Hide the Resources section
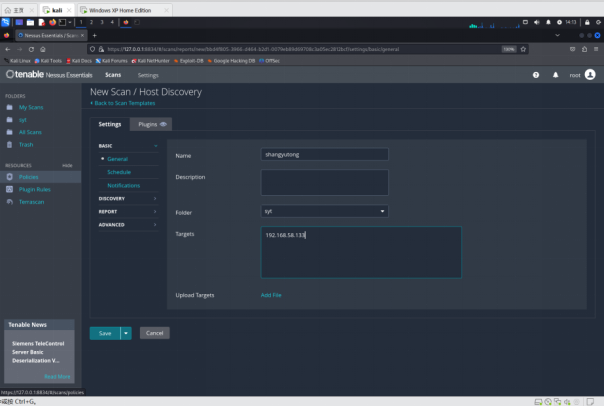The width and height of the screenshot is (605, 406). tap(67, 166)
